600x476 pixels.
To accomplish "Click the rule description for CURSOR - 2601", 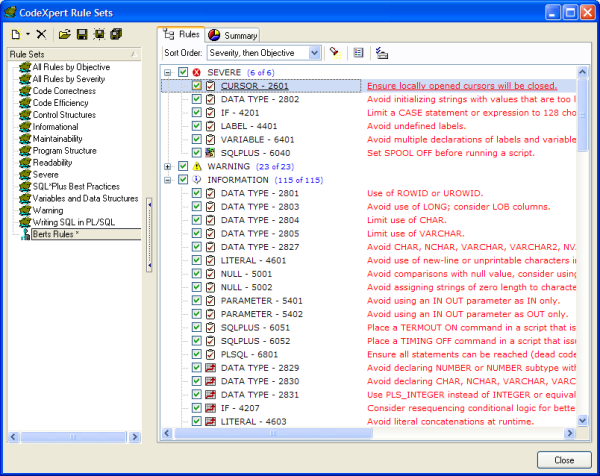I will [462, 86].
